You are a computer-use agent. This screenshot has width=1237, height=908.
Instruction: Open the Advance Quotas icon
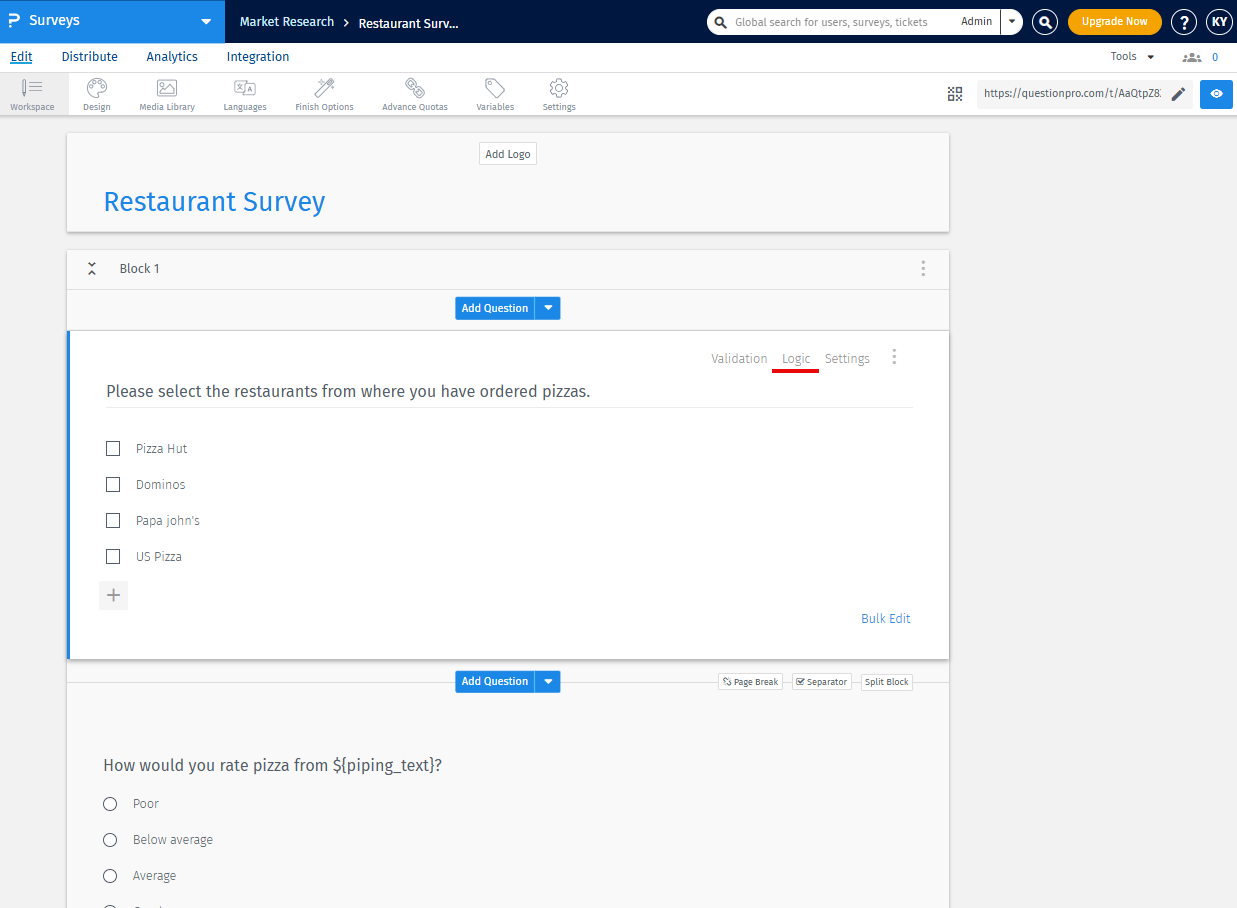pos(414,94)
